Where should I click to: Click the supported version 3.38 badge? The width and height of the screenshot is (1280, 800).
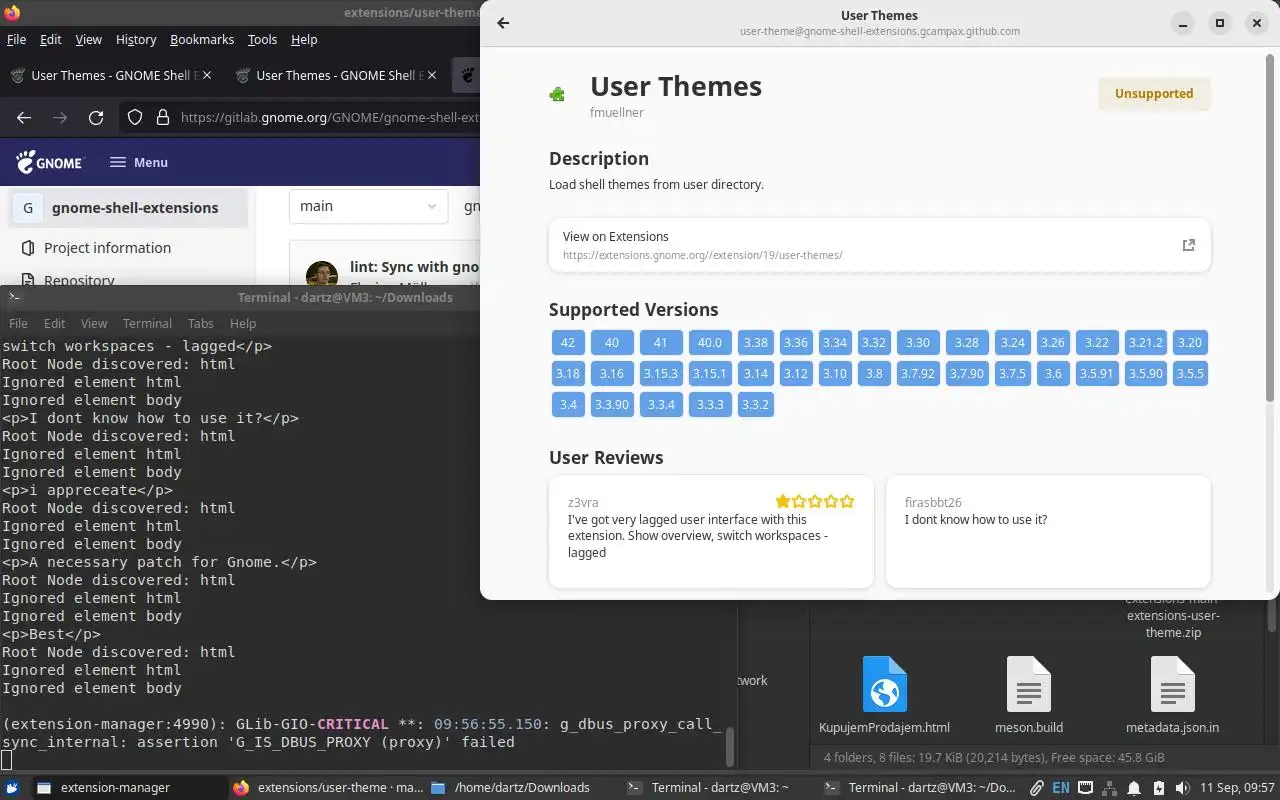tap(756, 342)
